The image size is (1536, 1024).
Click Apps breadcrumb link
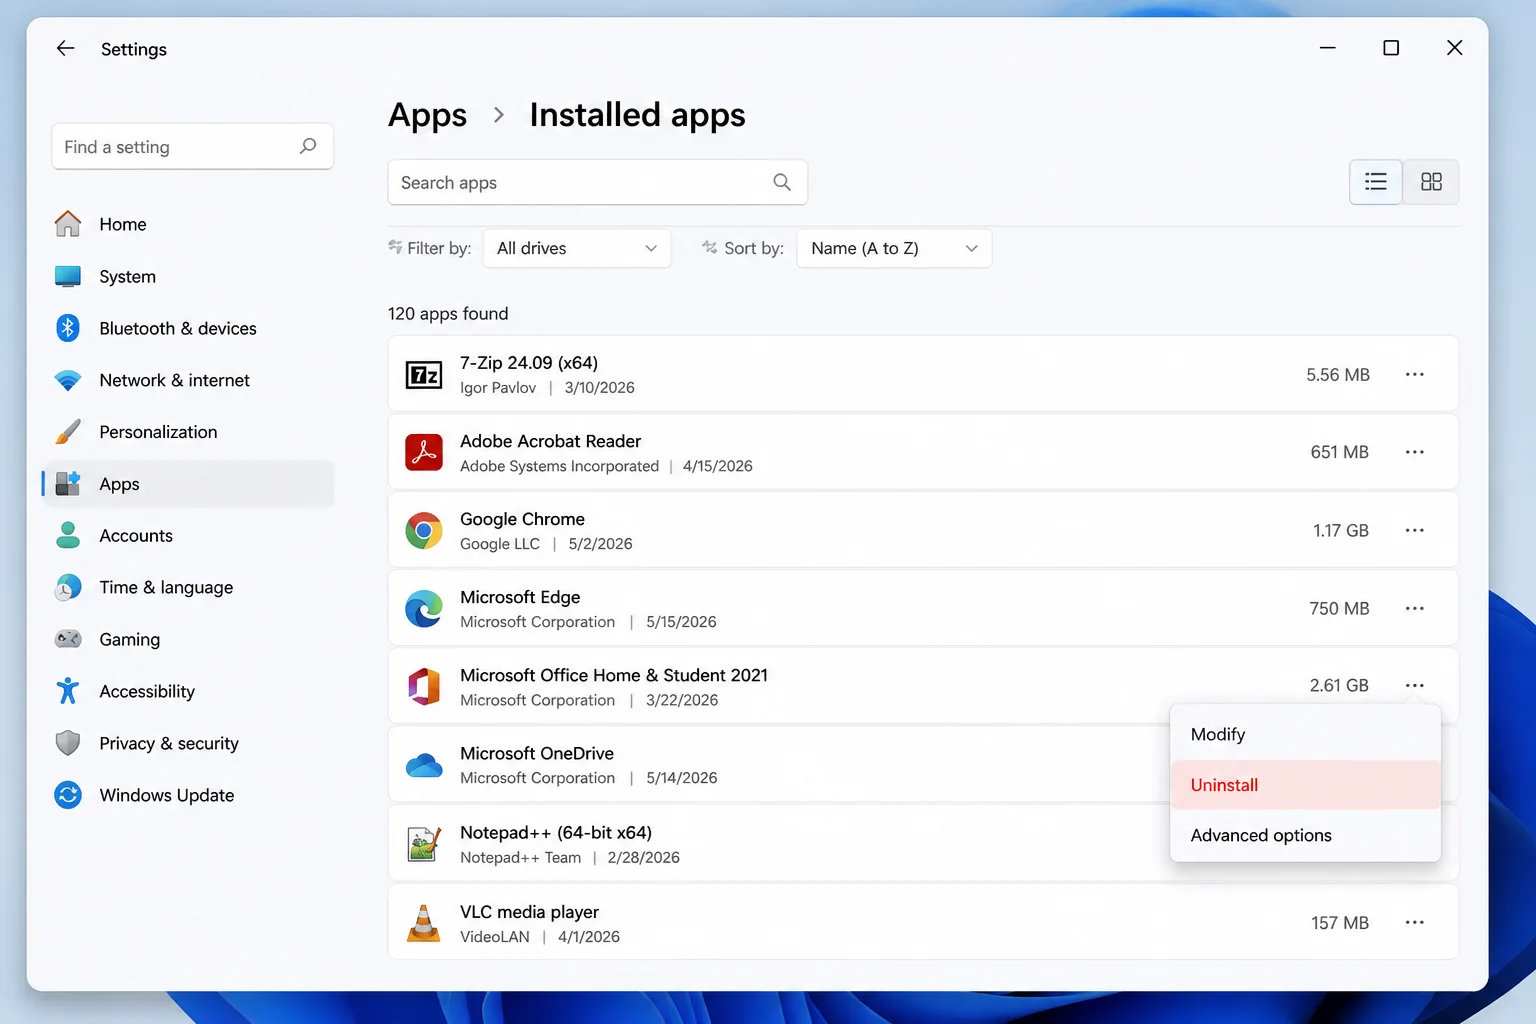click(427, 115)
